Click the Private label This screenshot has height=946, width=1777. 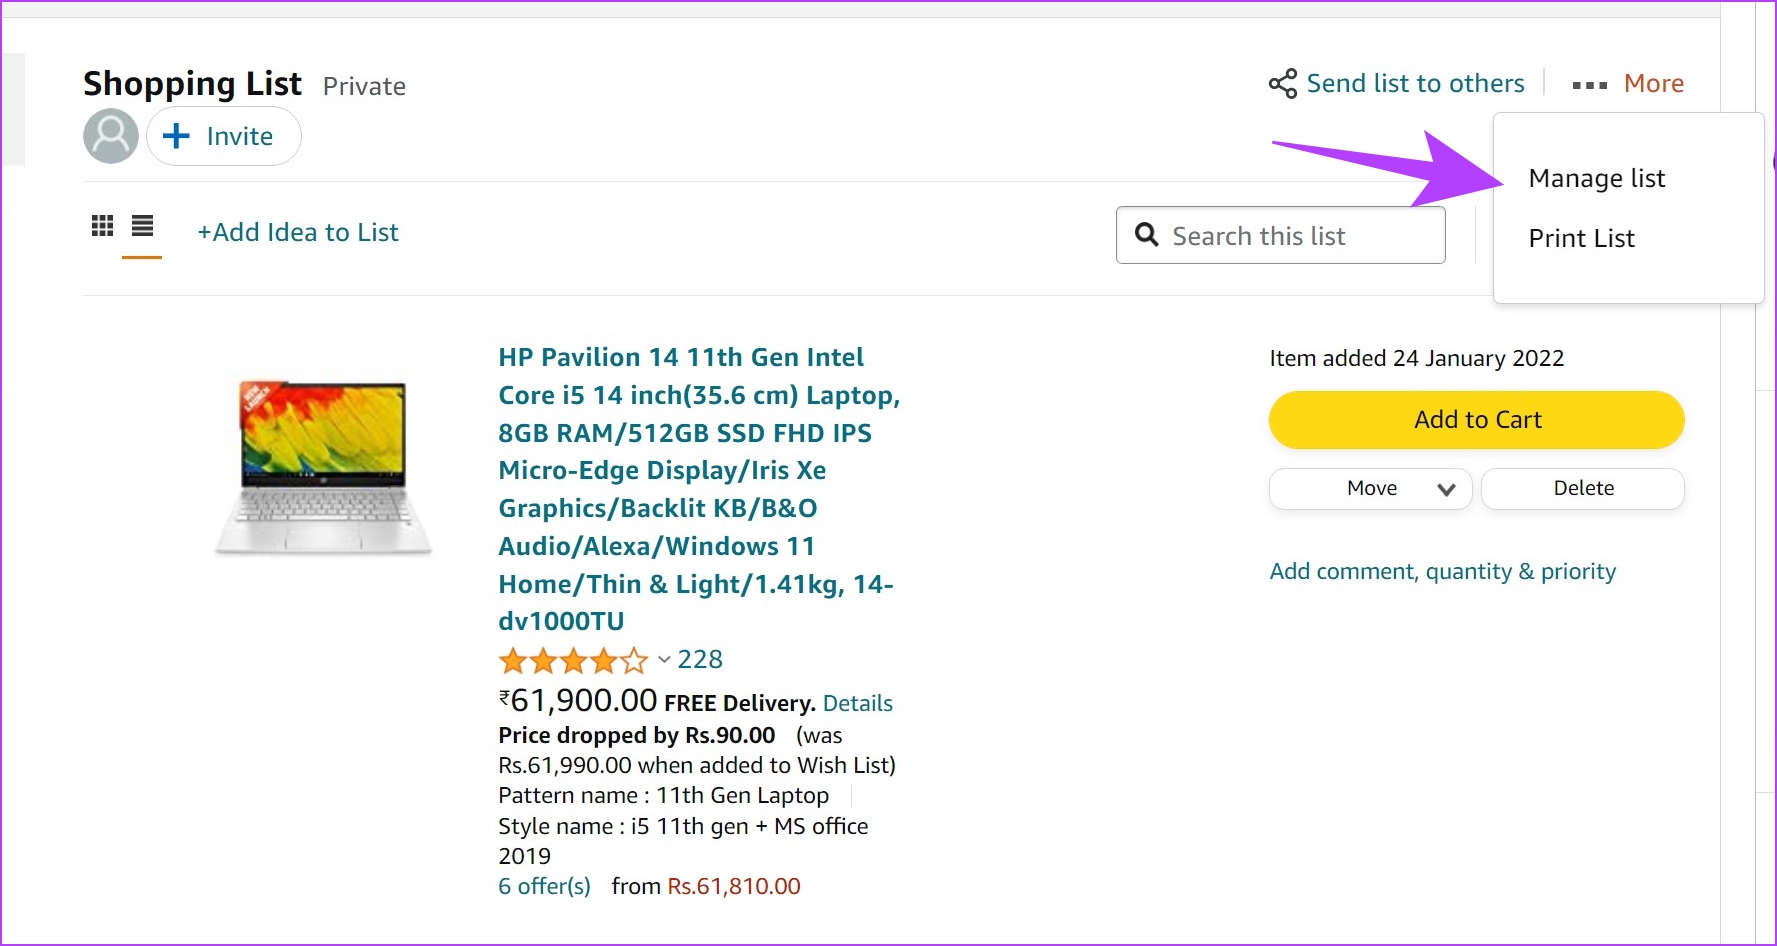coord(364,87)
